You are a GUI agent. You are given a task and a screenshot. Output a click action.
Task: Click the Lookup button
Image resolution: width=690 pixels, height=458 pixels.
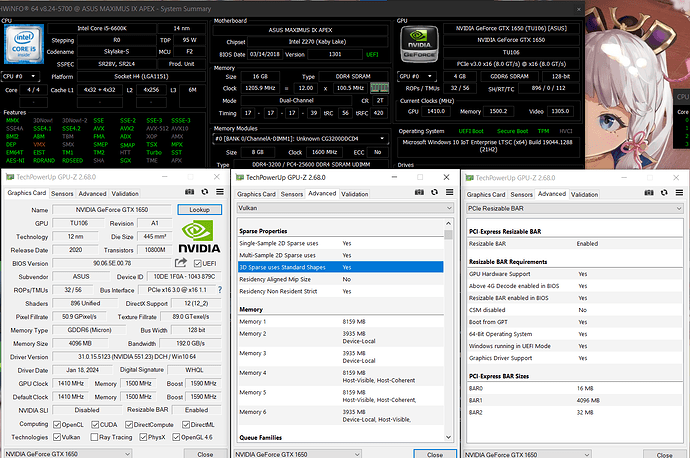(199, 209)
